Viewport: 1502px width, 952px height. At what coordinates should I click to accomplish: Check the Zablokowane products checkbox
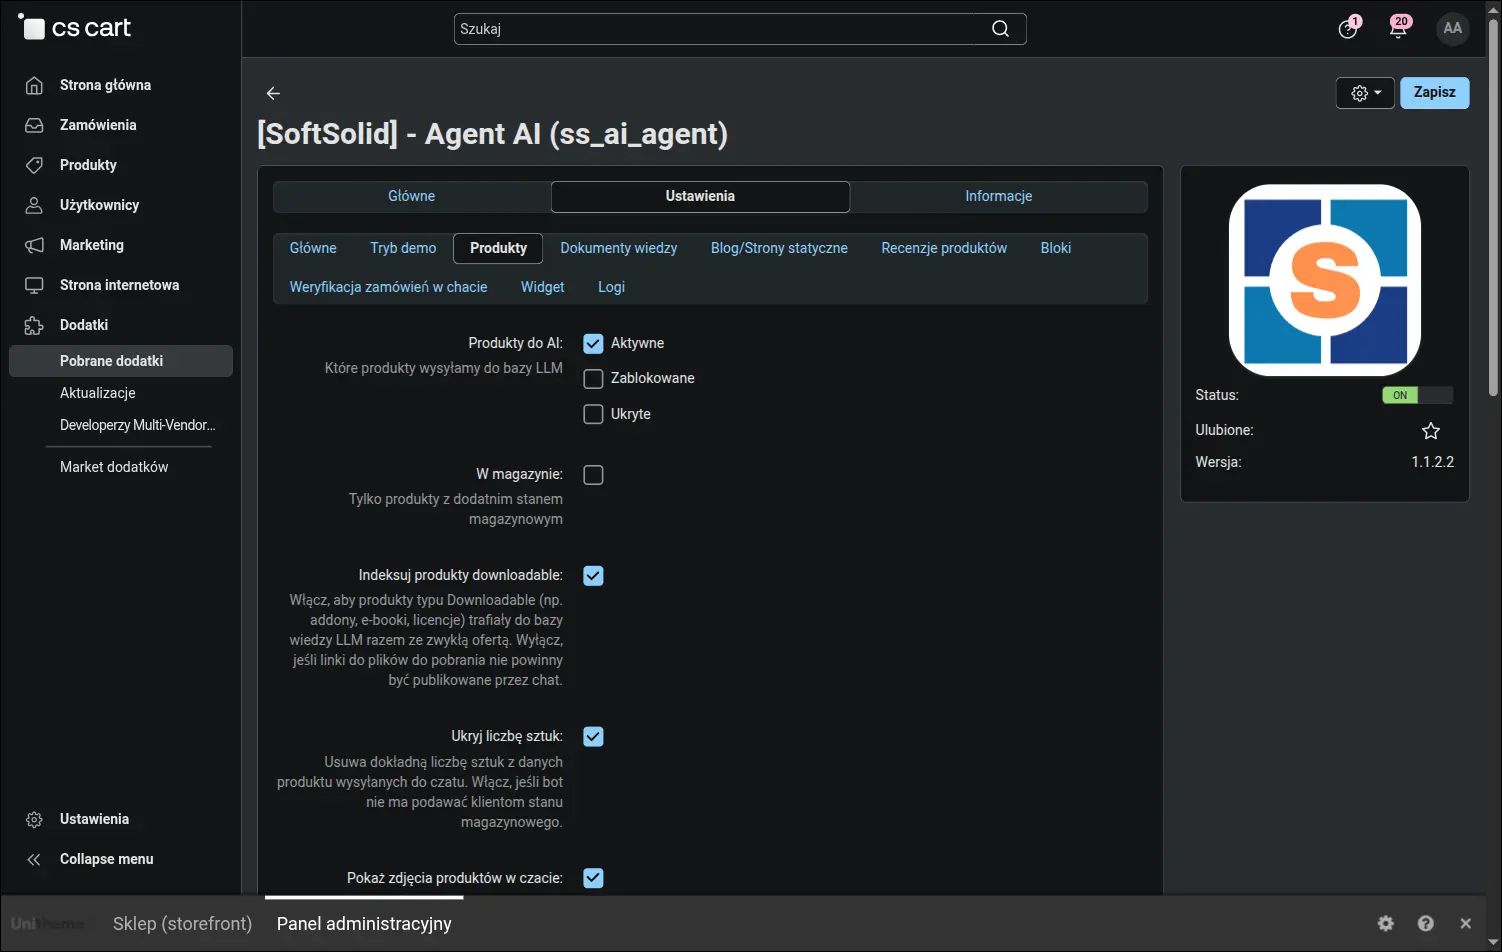point(593,379)
